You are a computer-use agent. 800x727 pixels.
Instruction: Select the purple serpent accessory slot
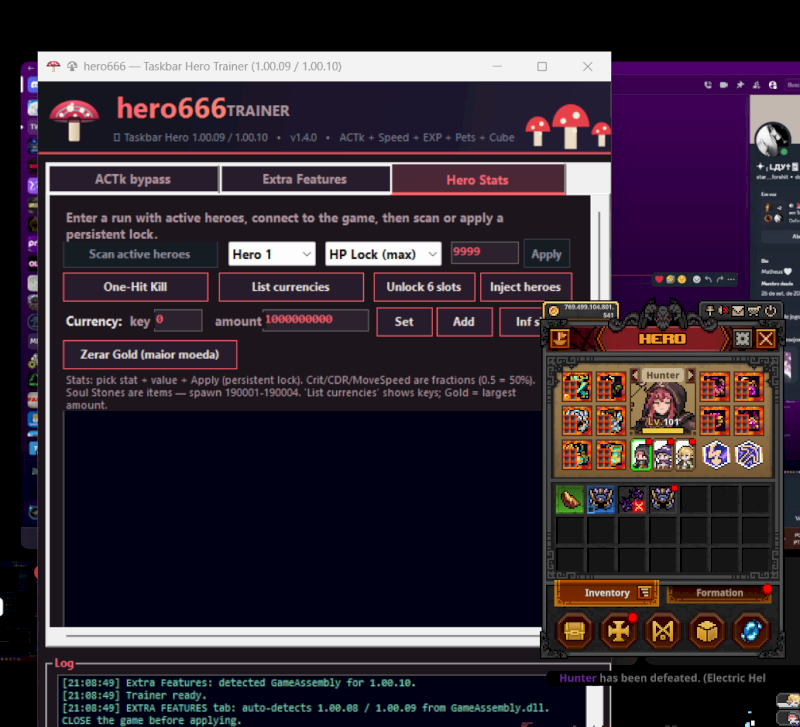click(714, 387)
